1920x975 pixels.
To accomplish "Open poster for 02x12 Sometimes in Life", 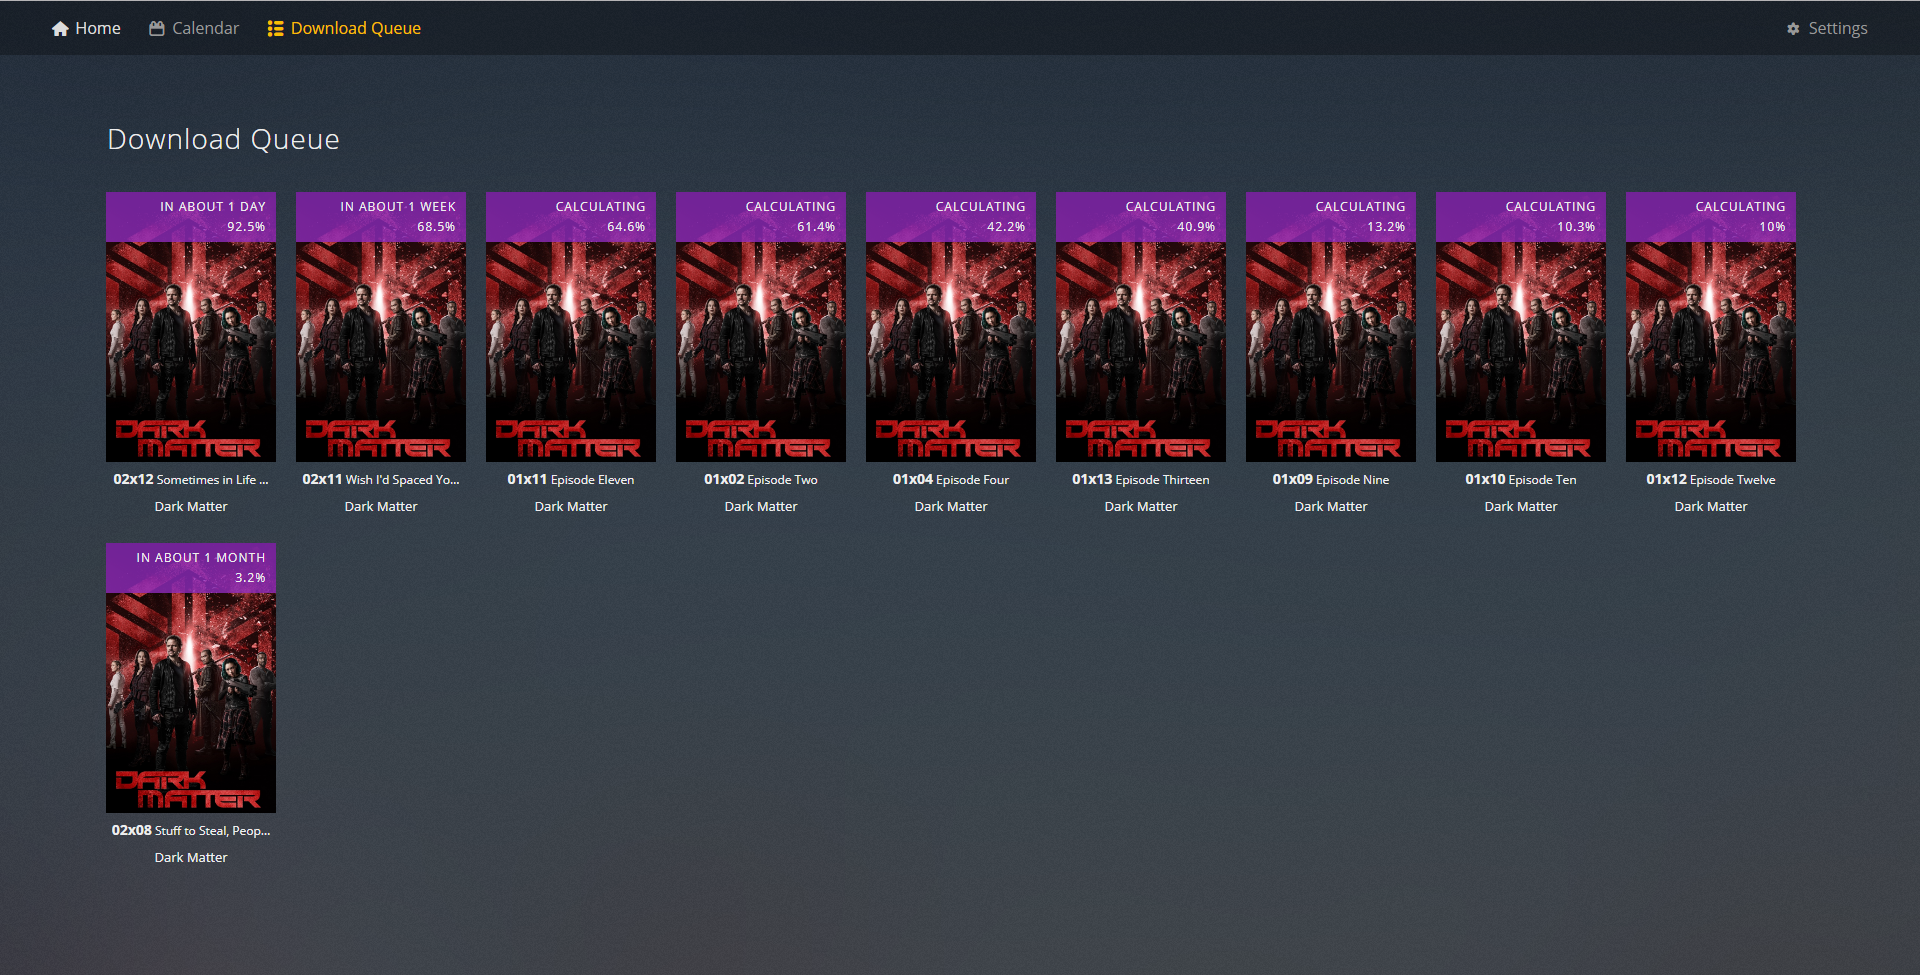I will (191, 350).
